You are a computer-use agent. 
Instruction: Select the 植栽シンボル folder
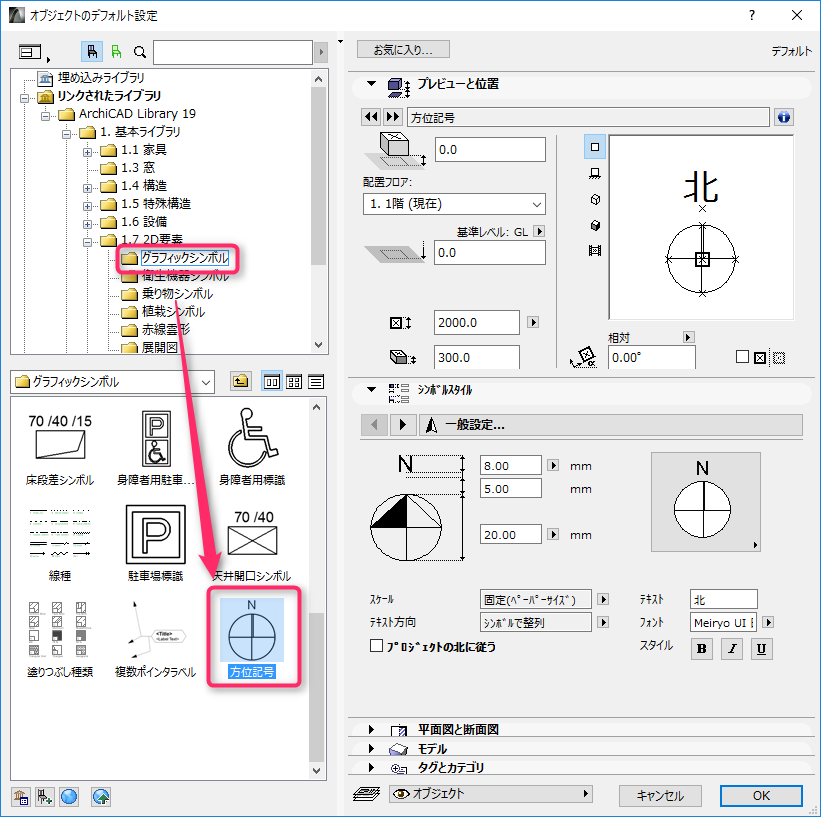[173, 312]
